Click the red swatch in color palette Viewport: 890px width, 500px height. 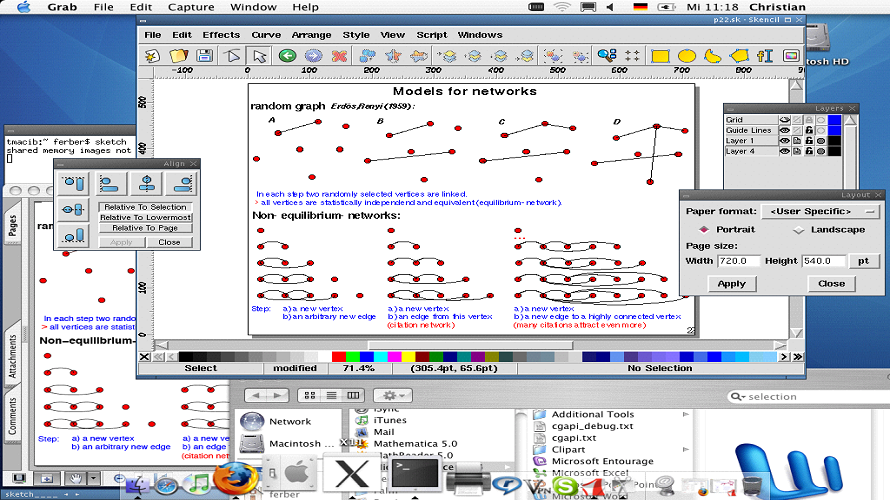click(337, 356)
